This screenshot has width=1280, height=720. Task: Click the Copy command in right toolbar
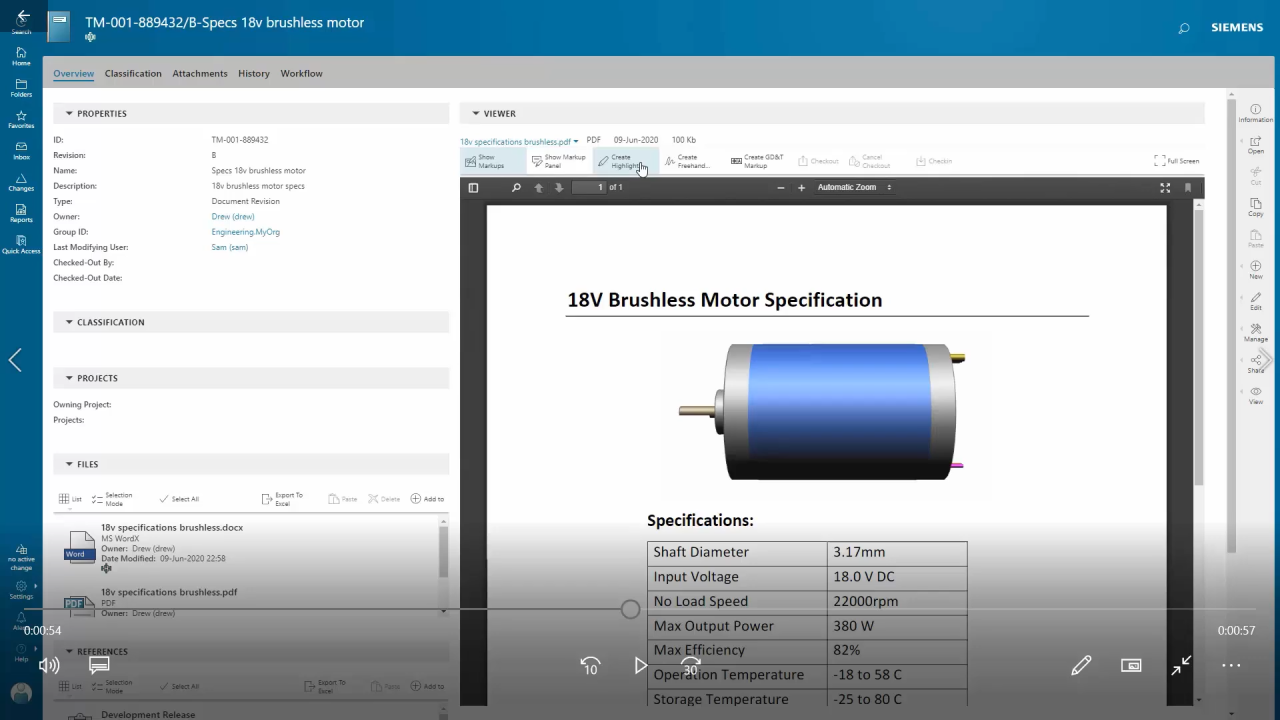click(x=1256, y=207)
